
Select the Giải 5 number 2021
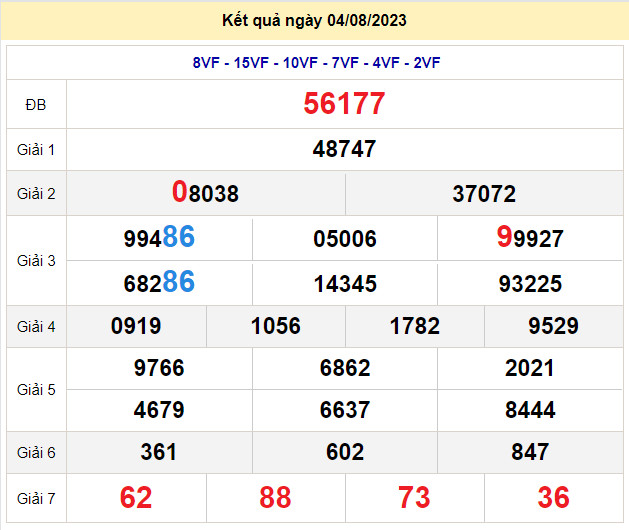530,368
